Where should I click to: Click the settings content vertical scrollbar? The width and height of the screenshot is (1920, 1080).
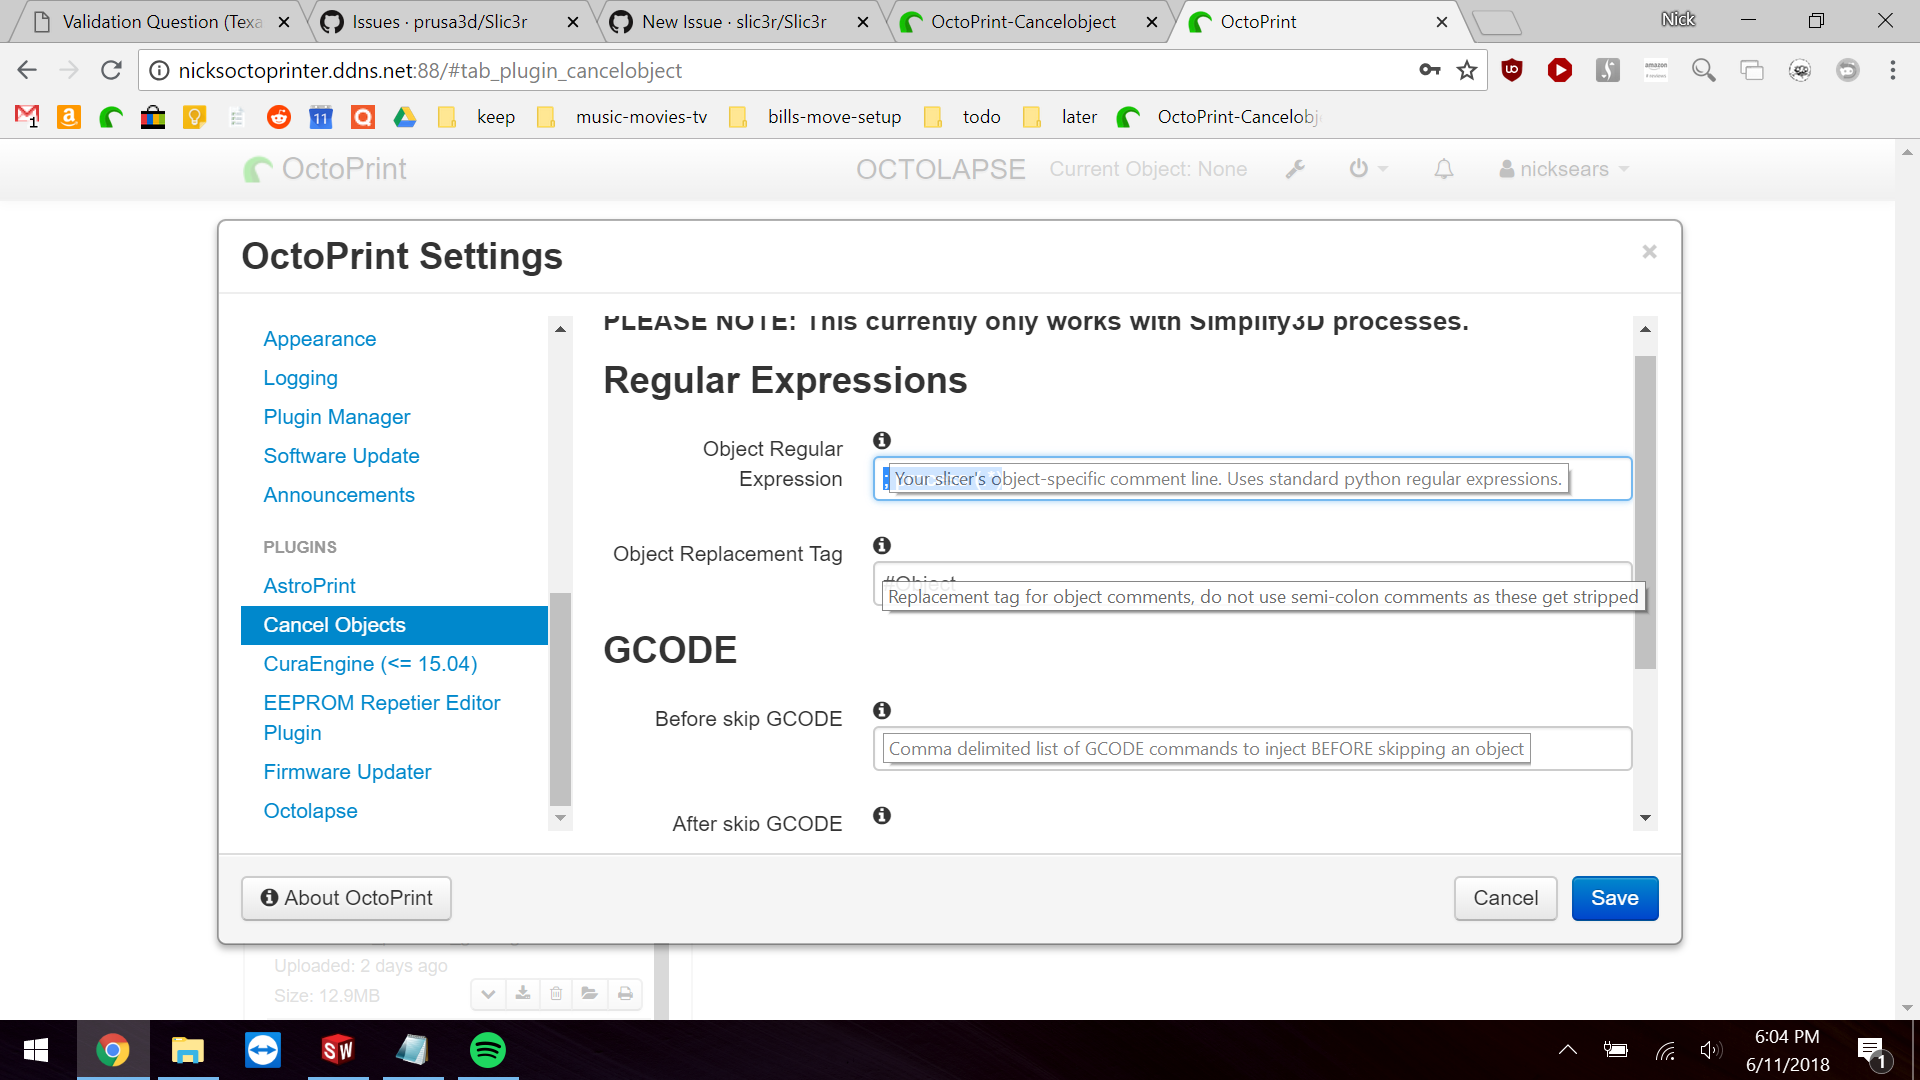[x=1645, y=511]
